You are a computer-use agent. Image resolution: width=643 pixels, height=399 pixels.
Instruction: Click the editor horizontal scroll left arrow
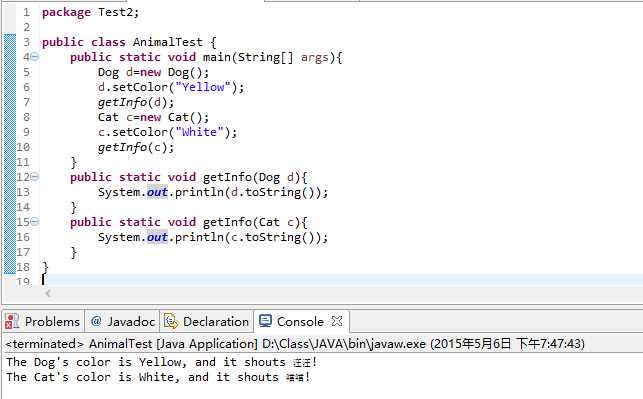48,293
